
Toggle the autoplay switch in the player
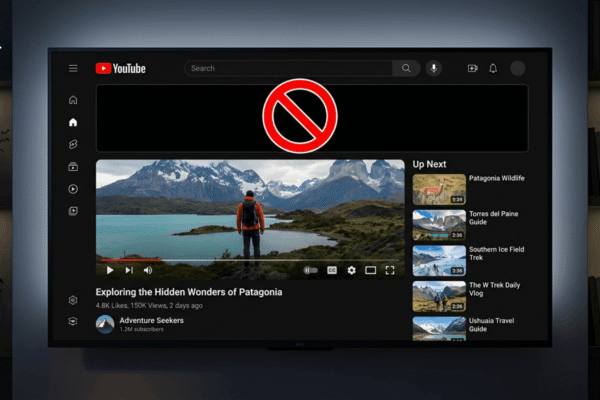tap(310, 270)
